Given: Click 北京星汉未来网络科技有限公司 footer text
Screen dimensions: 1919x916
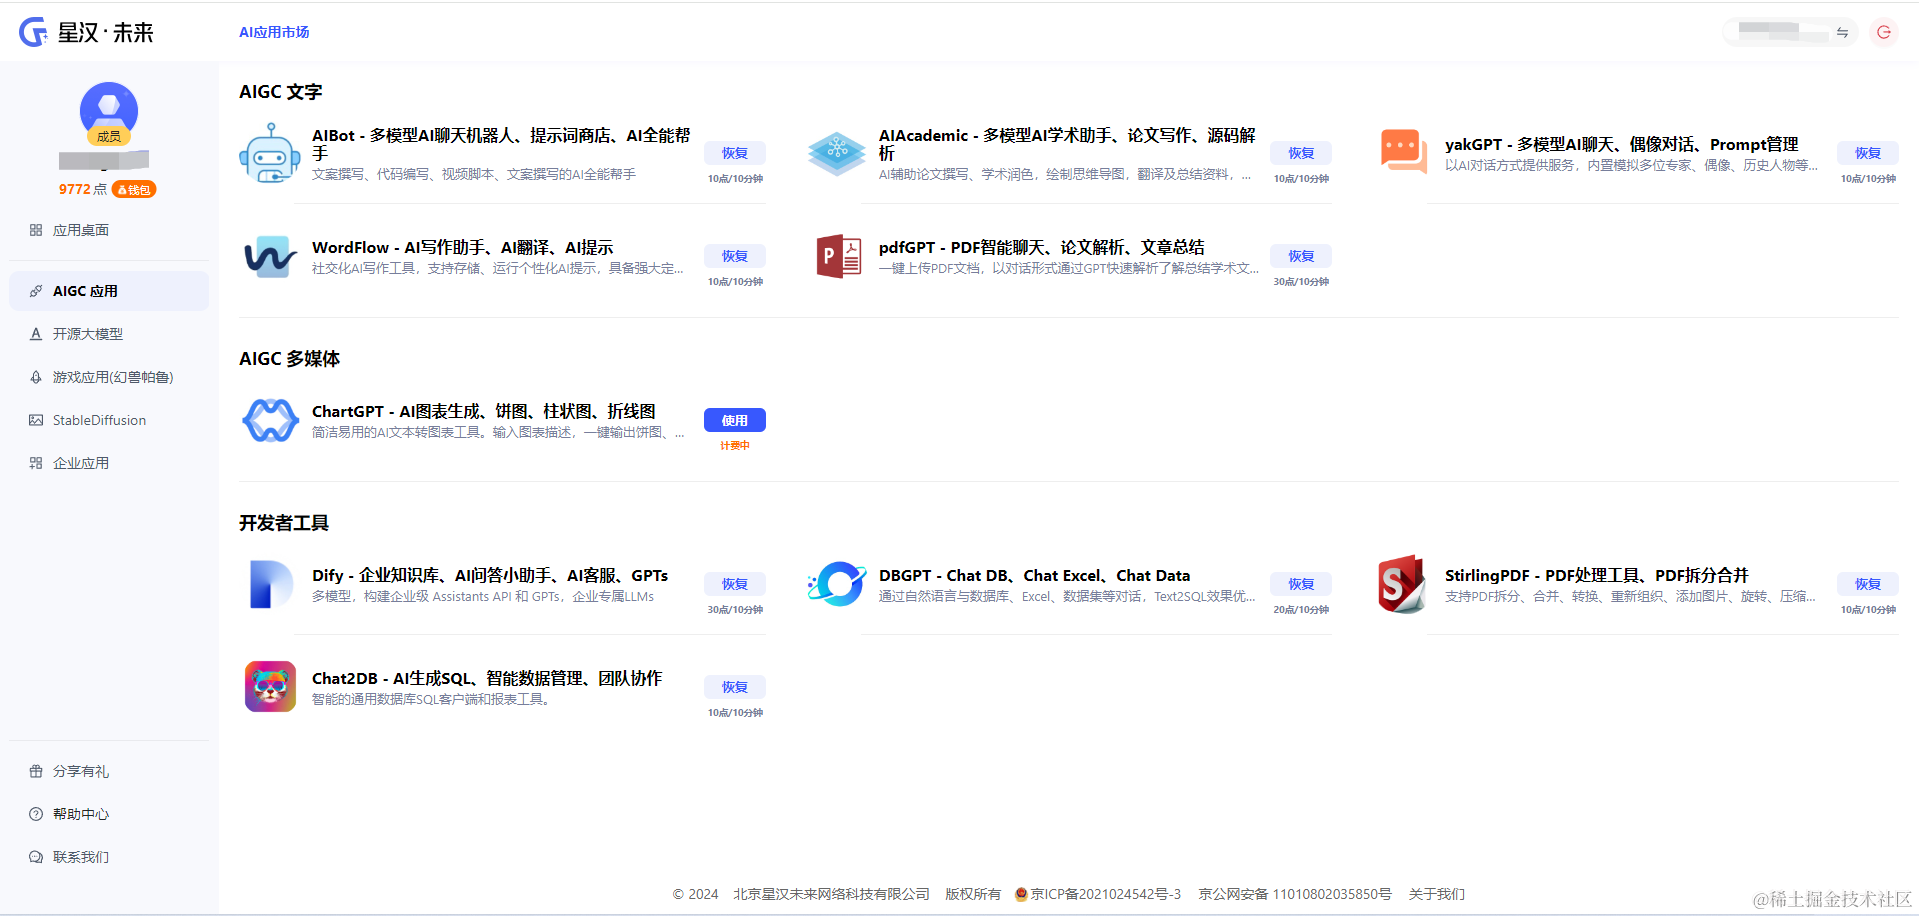Looking at the screenshot, I should 832,894.
